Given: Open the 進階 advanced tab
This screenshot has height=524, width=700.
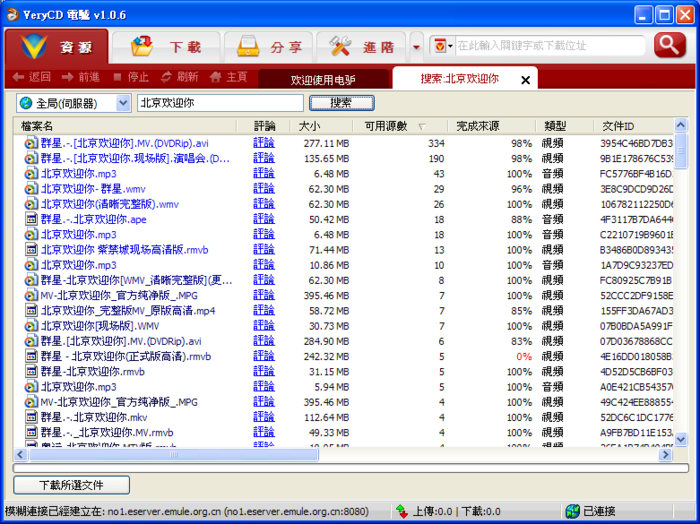Looking at the screenshot, I should pyautogui.click(x=361, y=46).
